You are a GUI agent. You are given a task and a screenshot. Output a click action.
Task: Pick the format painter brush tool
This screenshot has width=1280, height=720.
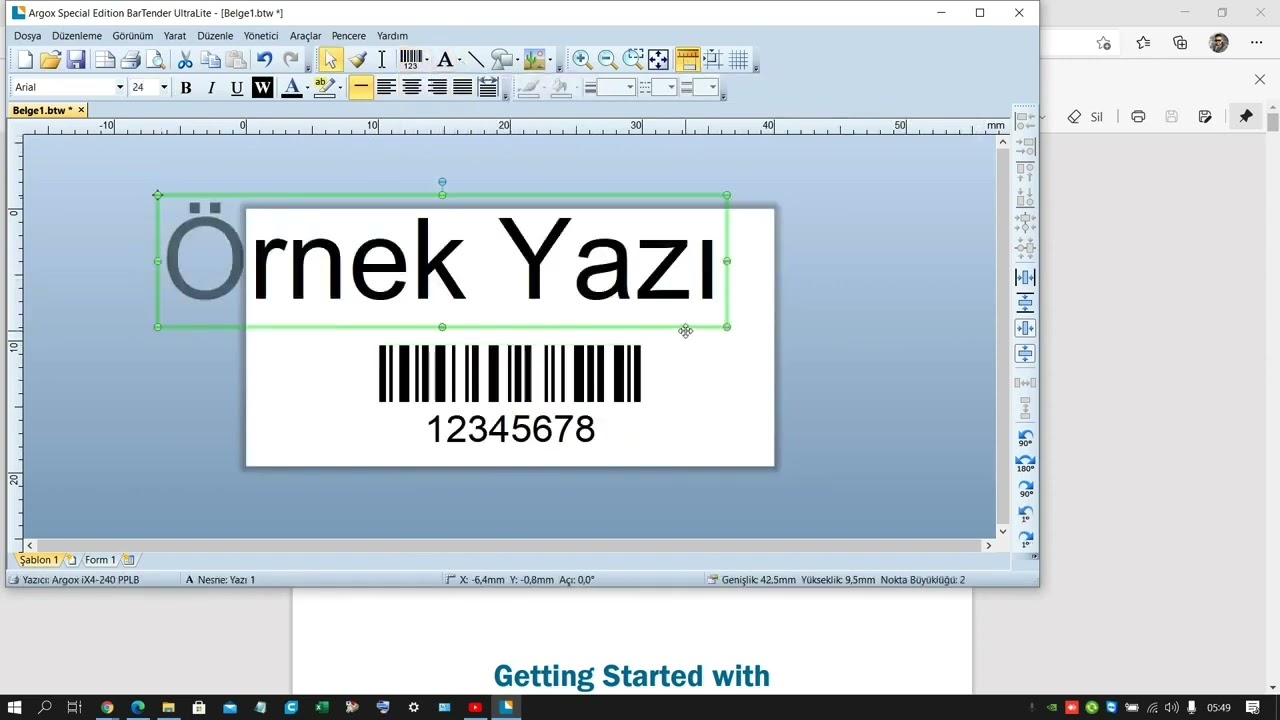click(357, 60)
